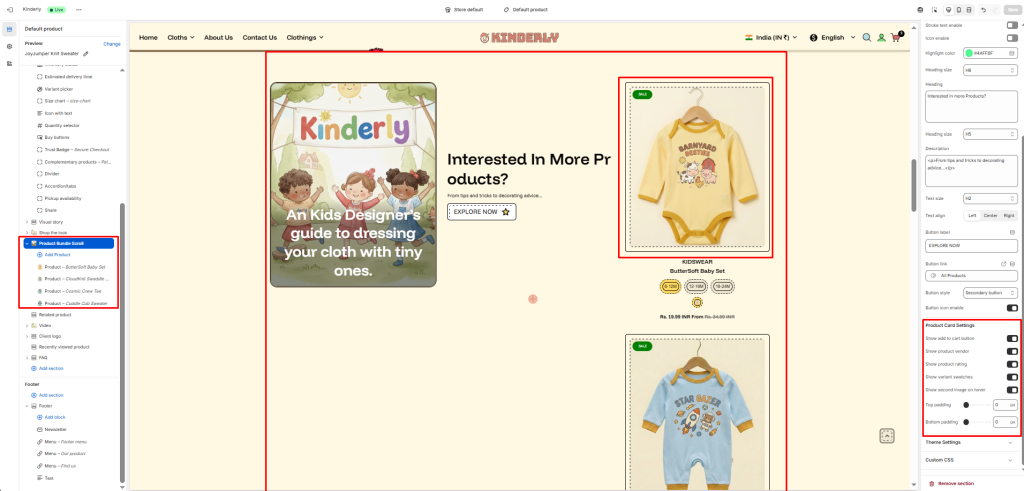
Task: Open app embeds icon in left rail
Action: point(9,63)
